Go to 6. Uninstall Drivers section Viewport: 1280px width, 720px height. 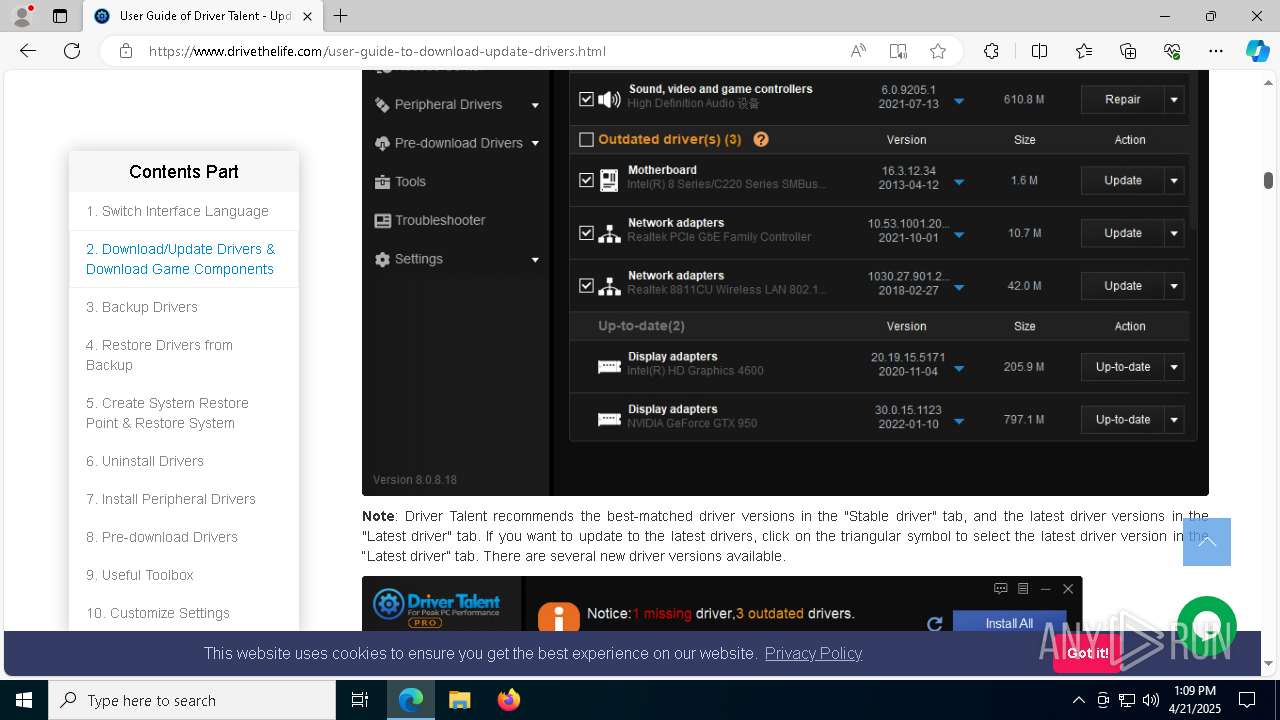tap(145, 461)
